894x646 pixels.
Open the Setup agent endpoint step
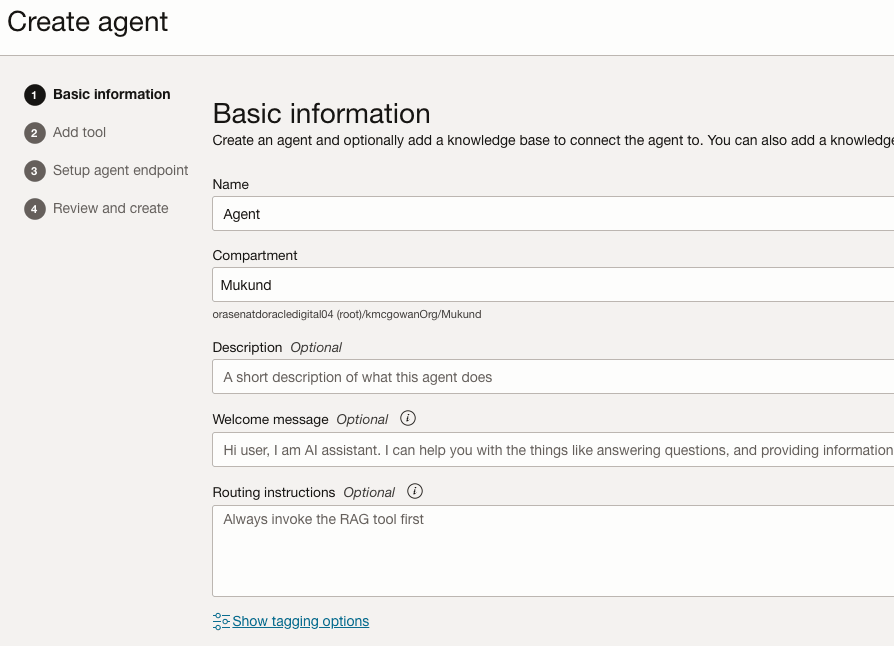pos(121,171)
